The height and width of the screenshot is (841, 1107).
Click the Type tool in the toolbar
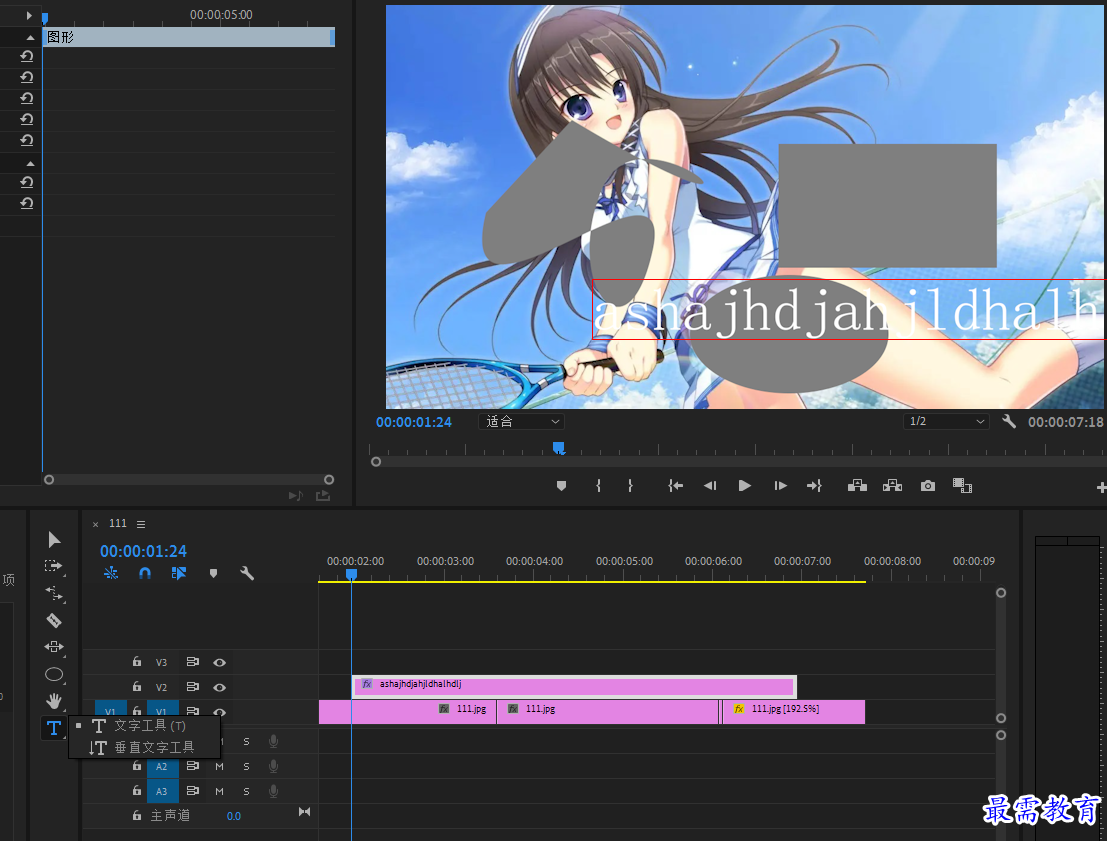click(x=54, y=728)
